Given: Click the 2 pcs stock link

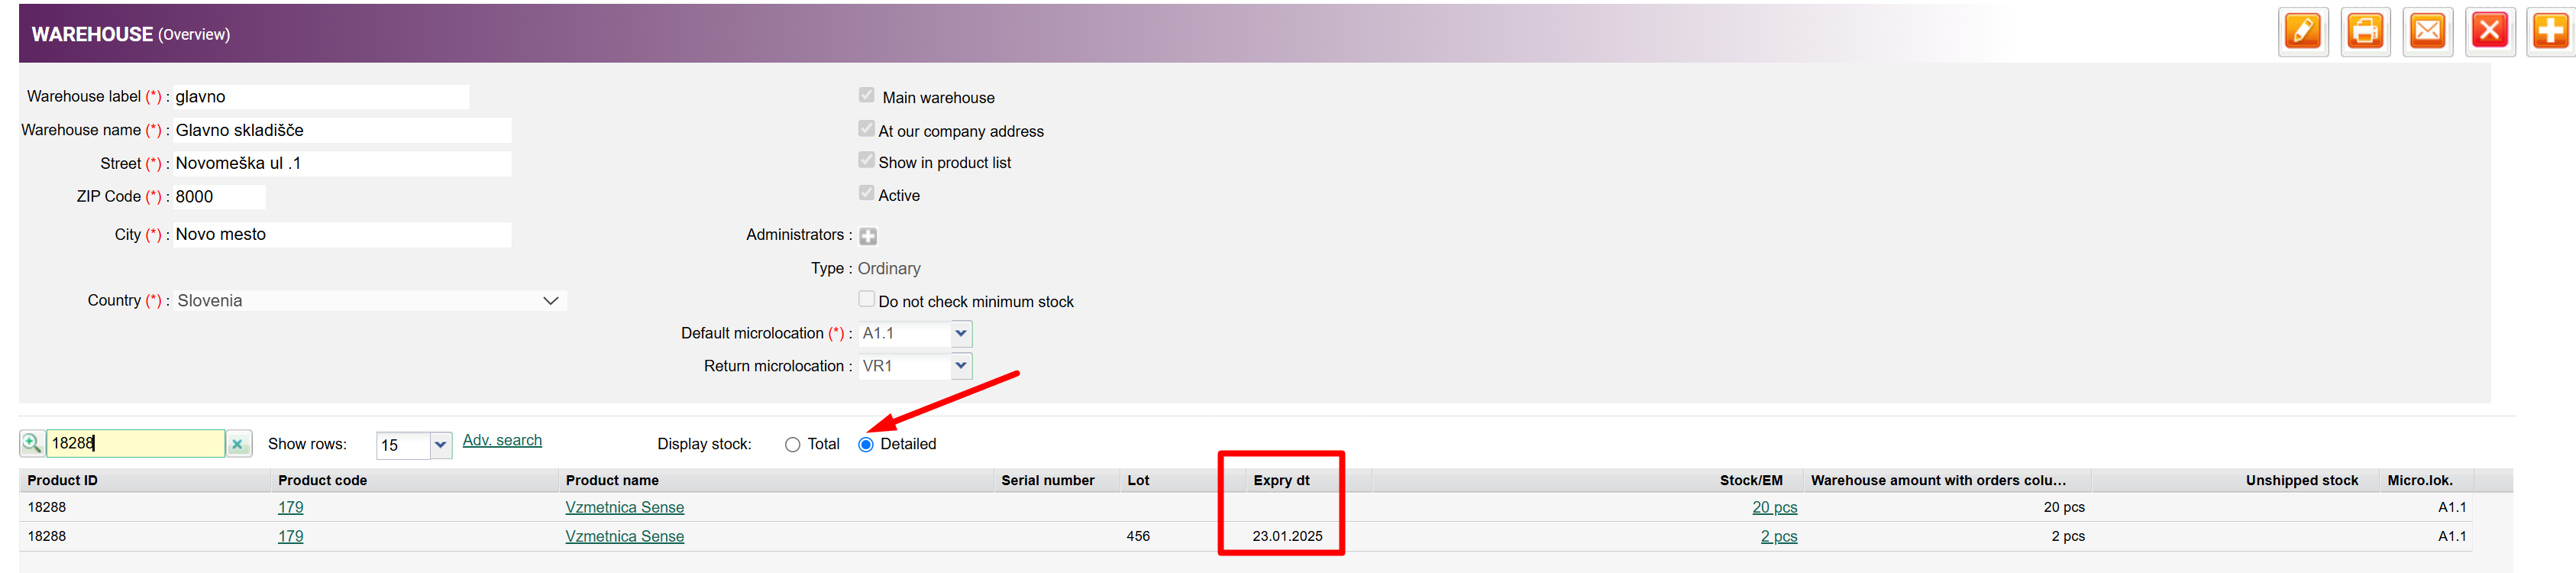Looking at the screenshot, I should tap(1779, 536).
